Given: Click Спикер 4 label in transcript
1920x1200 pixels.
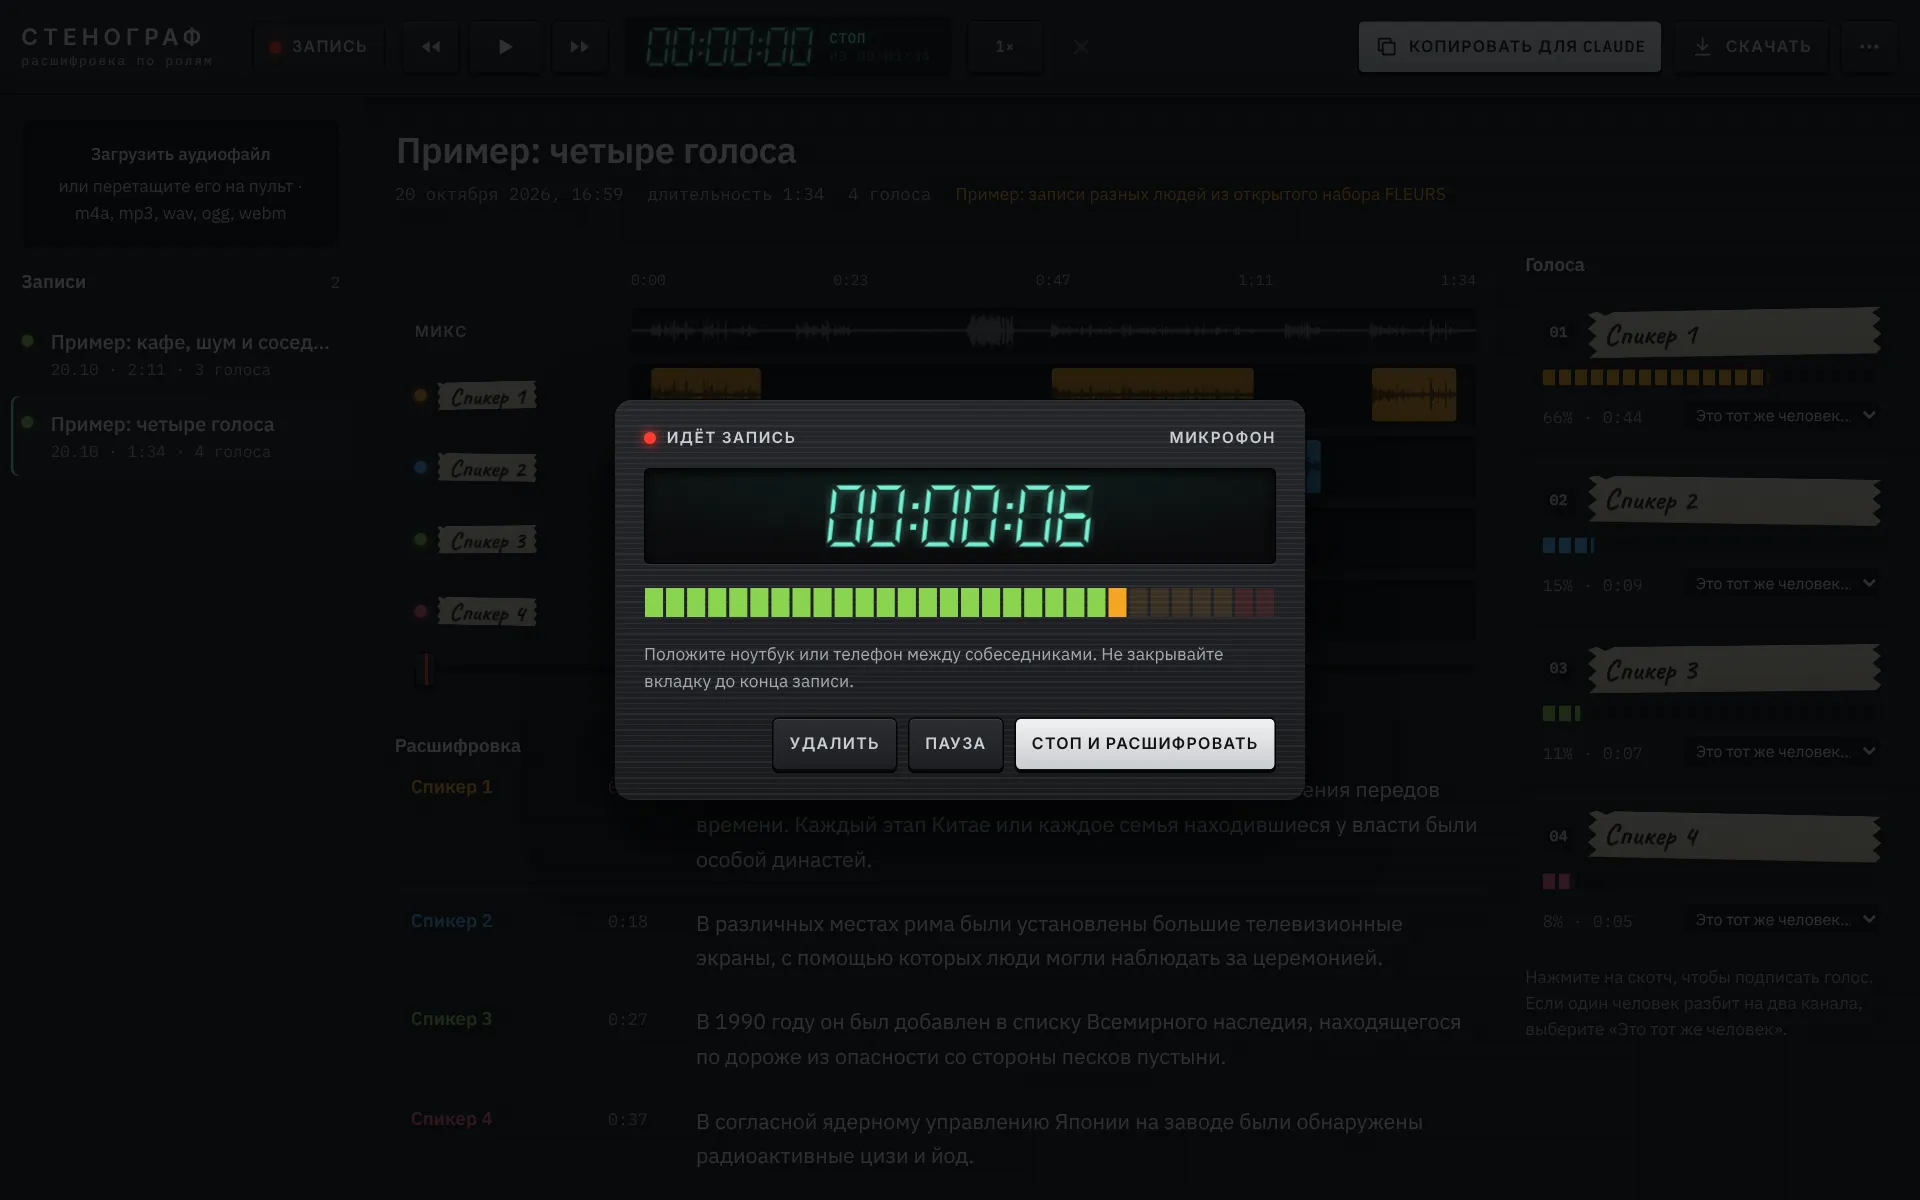Looking at the screenshot, I should click(451, 1119).
